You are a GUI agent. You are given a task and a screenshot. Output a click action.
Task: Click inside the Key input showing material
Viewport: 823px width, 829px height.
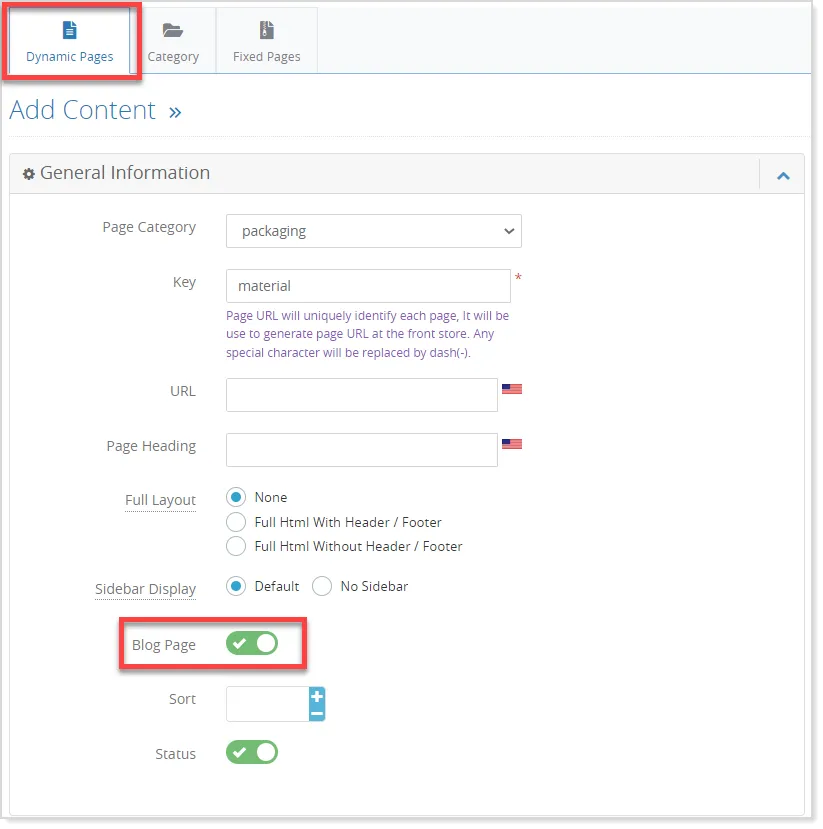coord(368,285)
